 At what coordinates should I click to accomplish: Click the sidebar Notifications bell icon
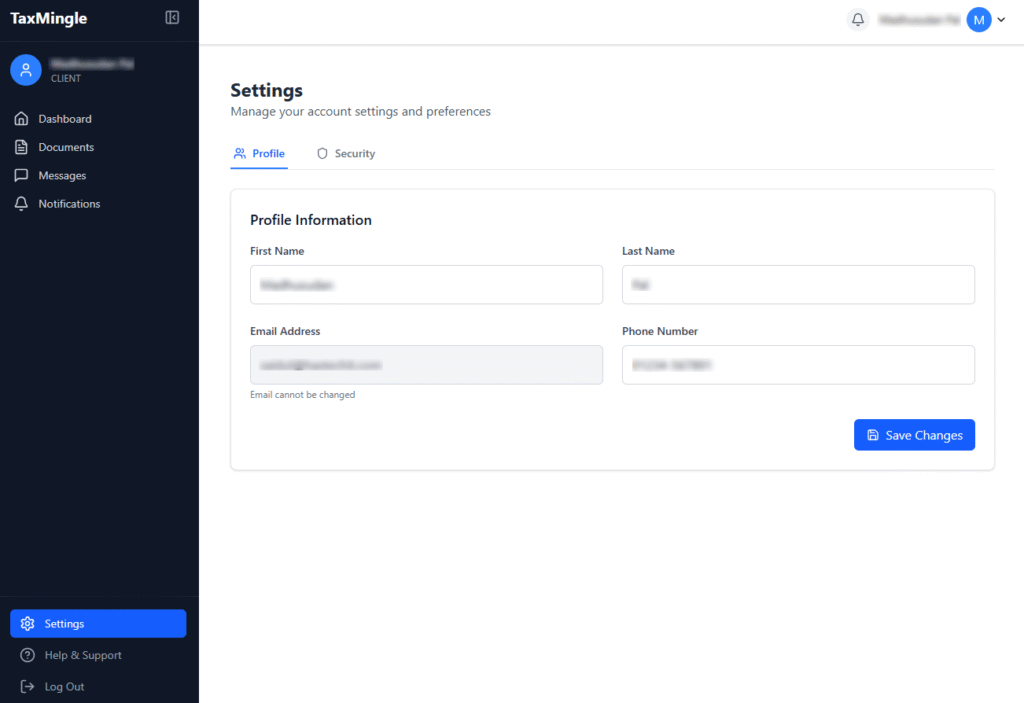21,204
